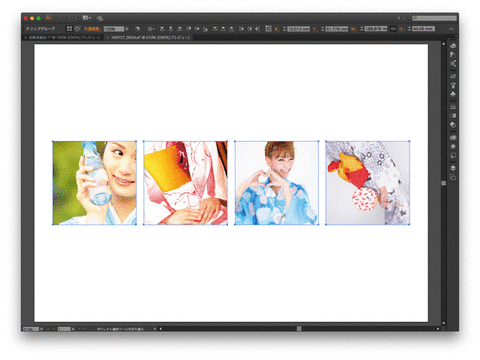Open the Recolor Artwork globe icon

coord(137,29)
